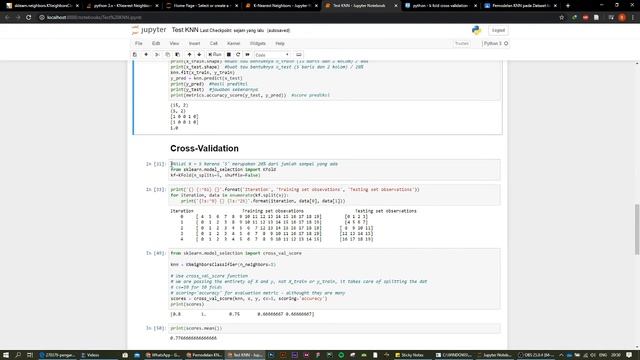Interrupt the kernel with stop icon
Image resolution: width=640 pixels, height=360 pixels.
point(229,55)
